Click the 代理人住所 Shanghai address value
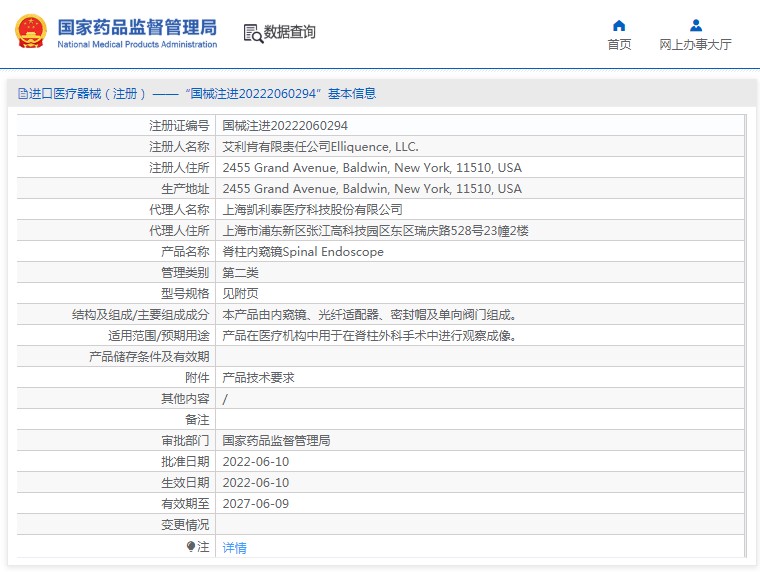The height and width of the screenshot is (572, 760). tap(375, 231)
